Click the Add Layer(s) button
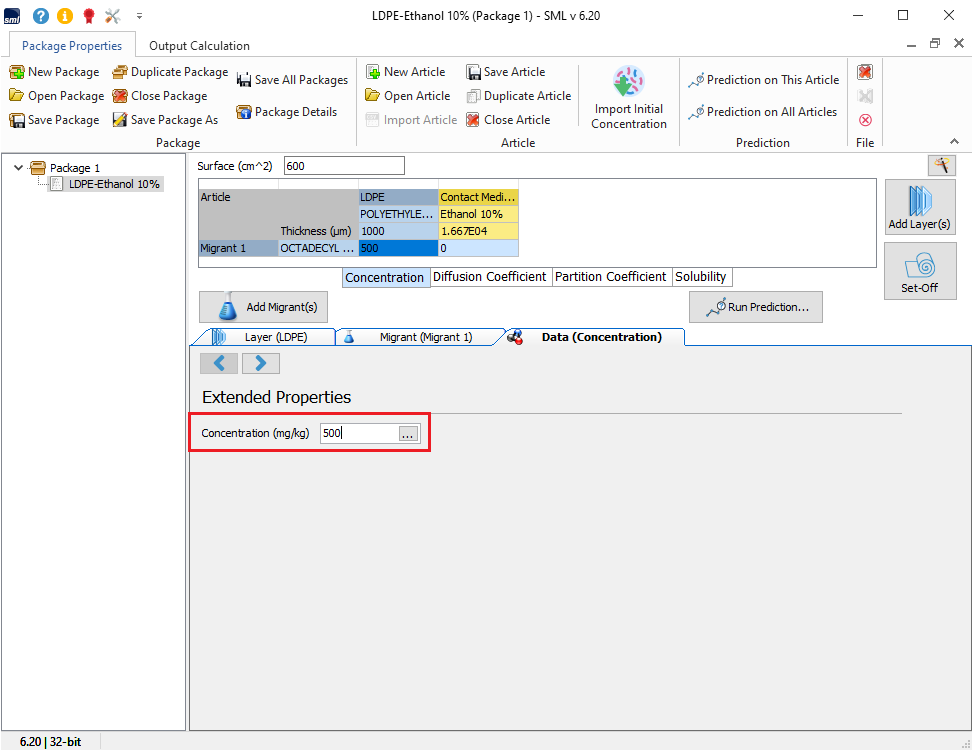Screen dimensions: 973x751 tap(919, 207)
